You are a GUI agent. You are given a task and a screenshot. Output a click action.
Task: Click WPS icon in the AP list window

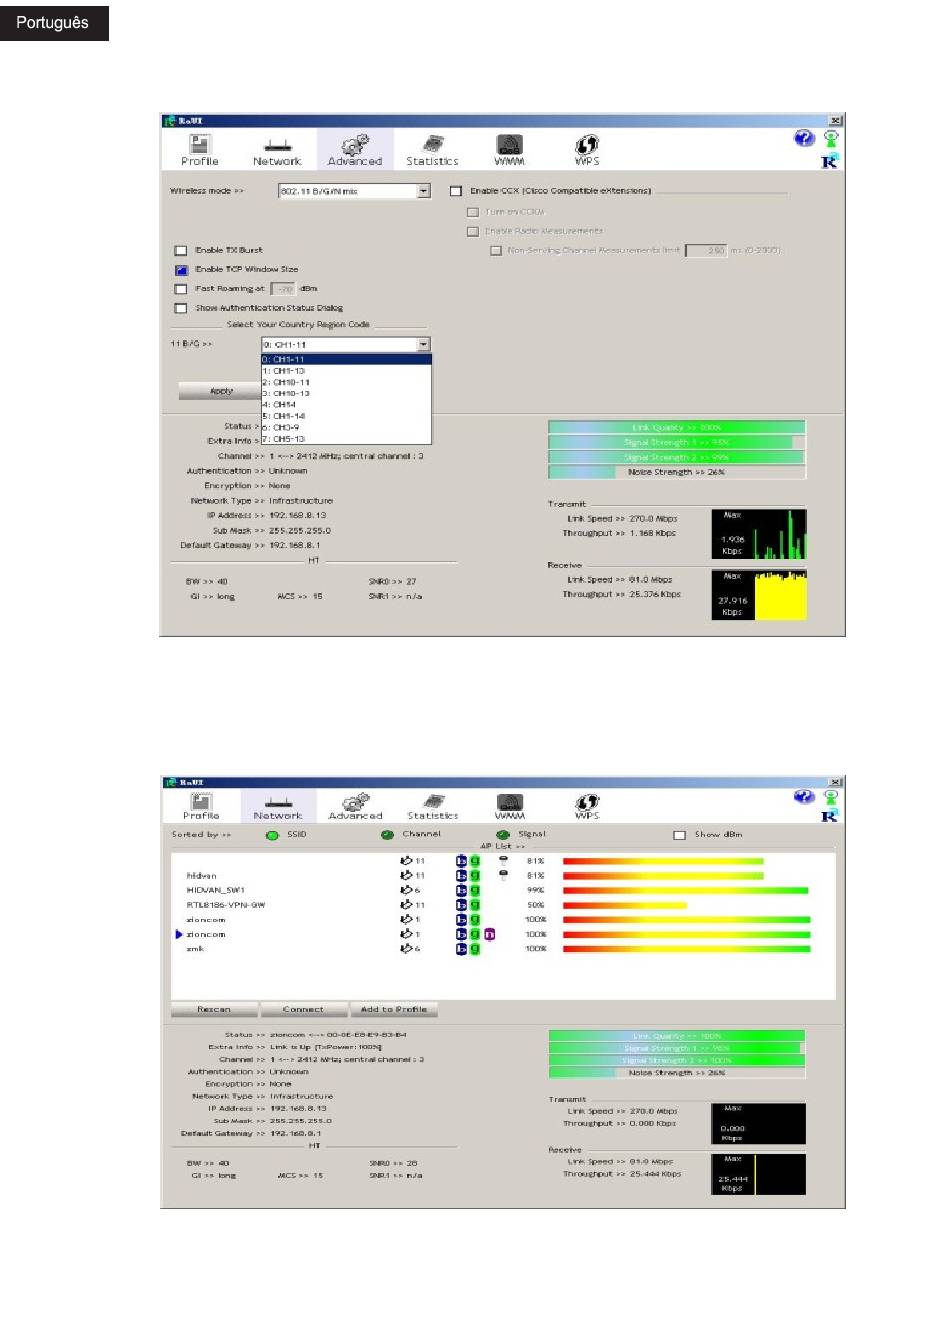(587, 806)
